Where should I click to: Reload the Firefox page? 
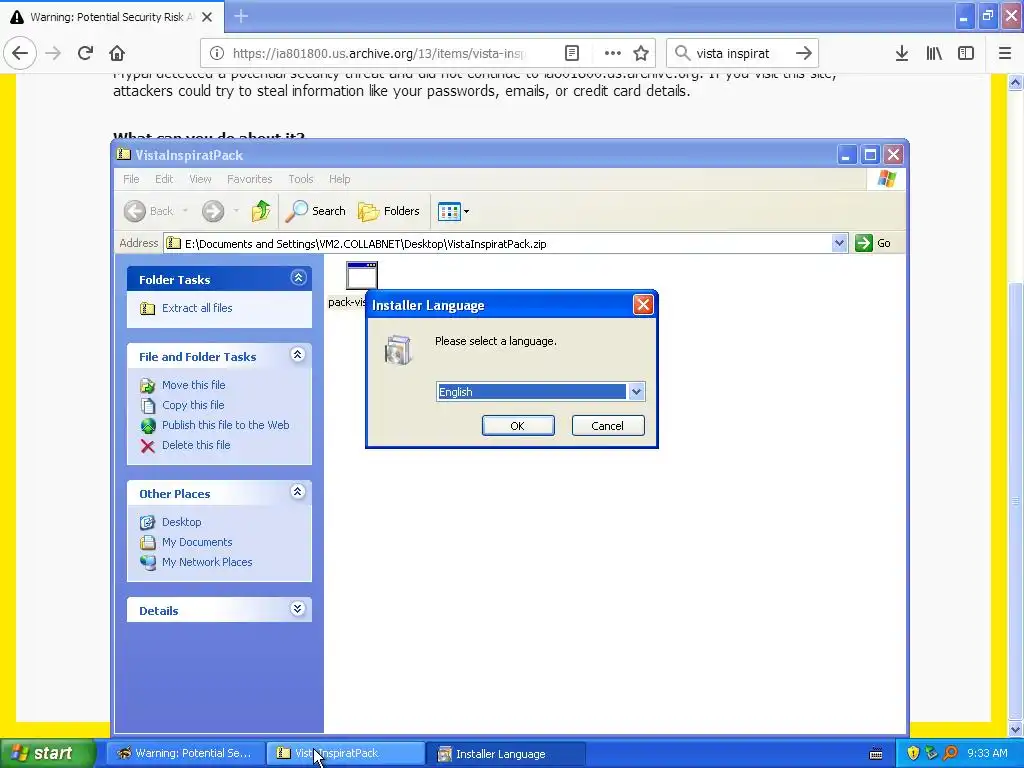(x=85, y=53)
